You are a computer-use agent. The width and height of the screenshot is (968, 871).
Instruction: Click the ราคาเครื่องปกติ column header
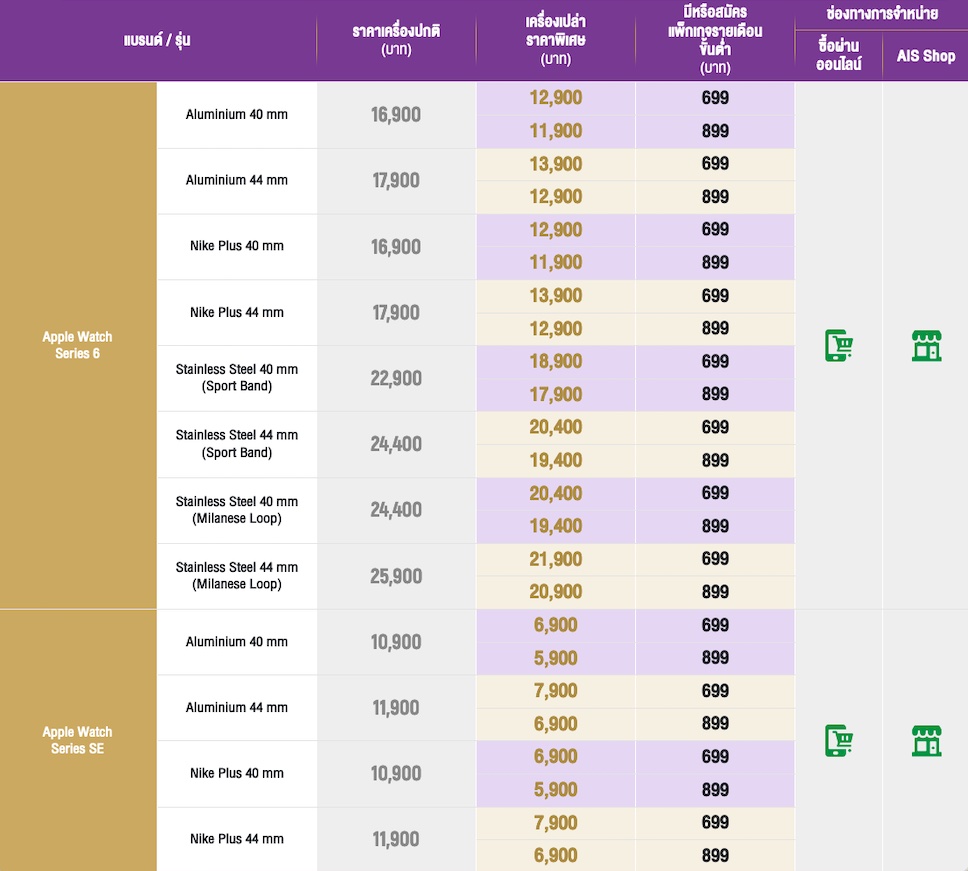[x=396, y=40]
